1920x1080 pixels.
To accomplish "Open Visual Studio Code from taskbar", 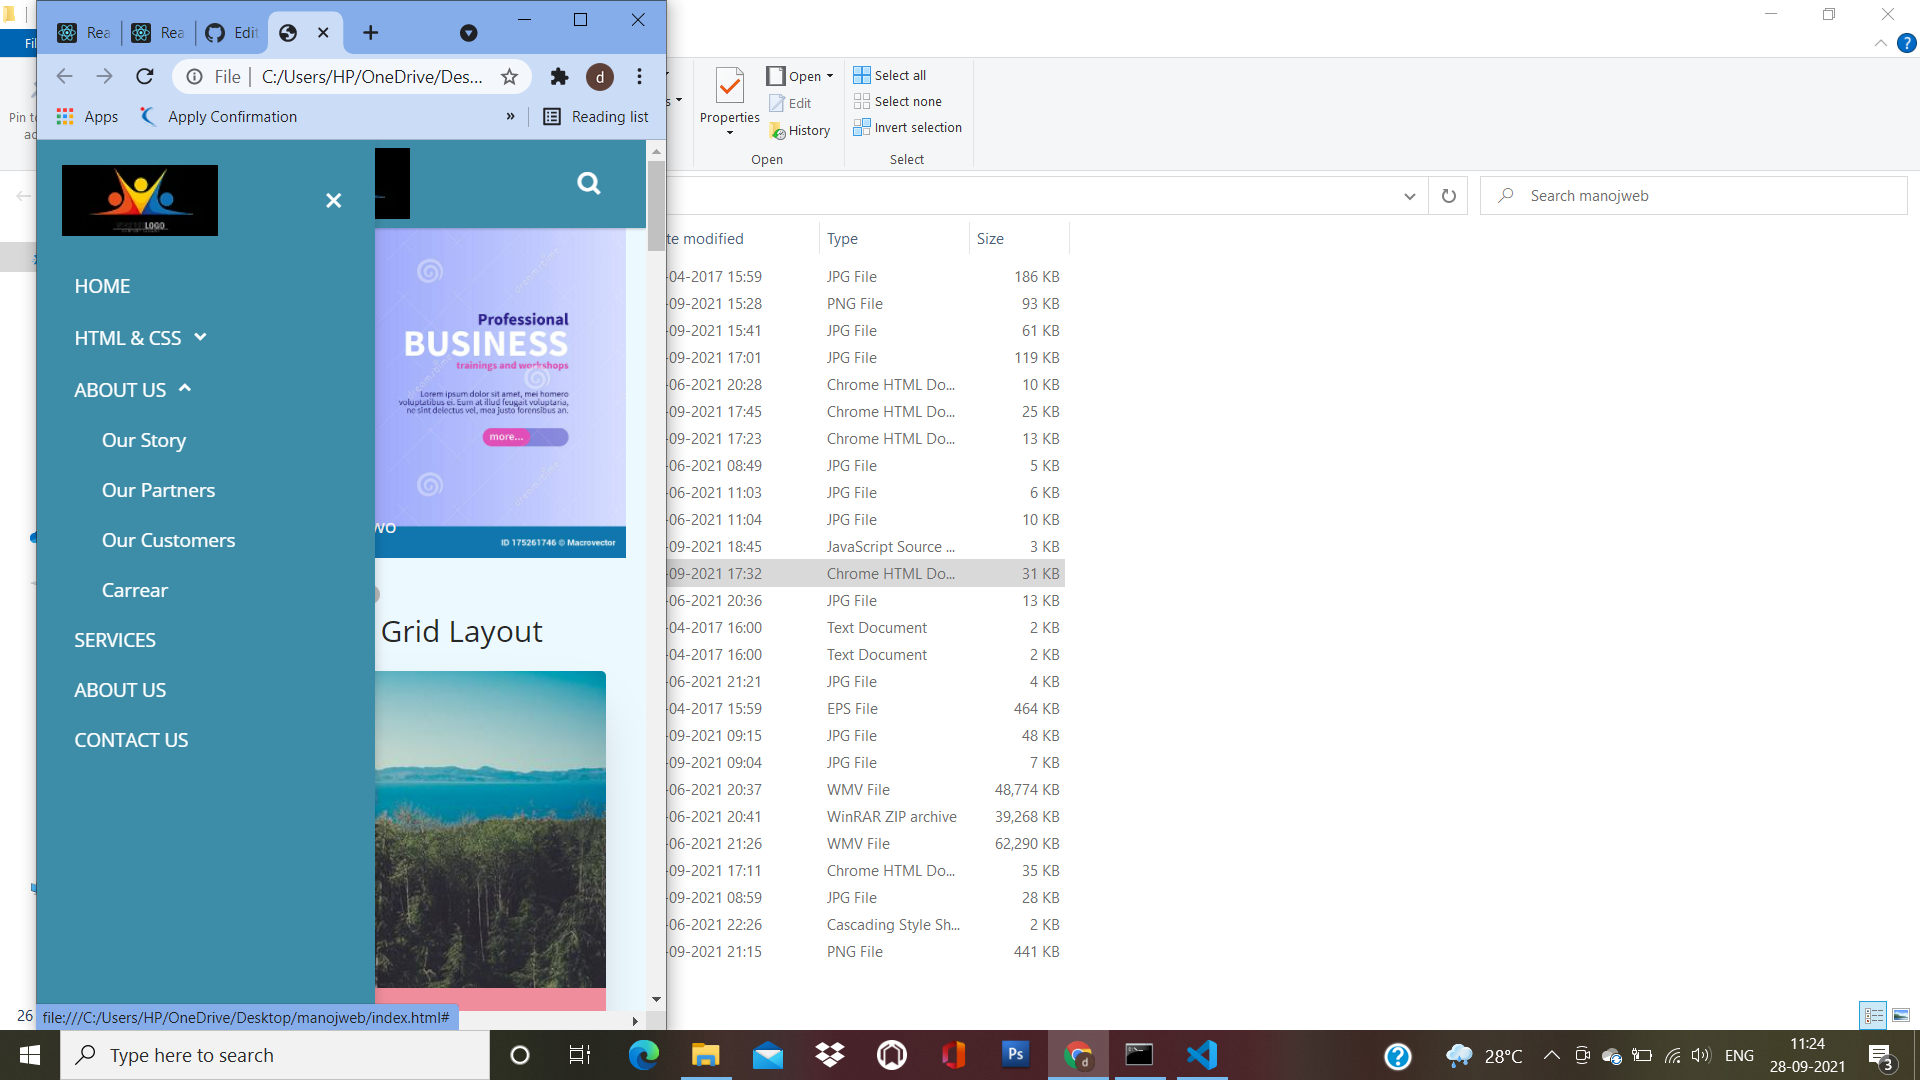I will pyautogui.click(x=1202, y=1055).
